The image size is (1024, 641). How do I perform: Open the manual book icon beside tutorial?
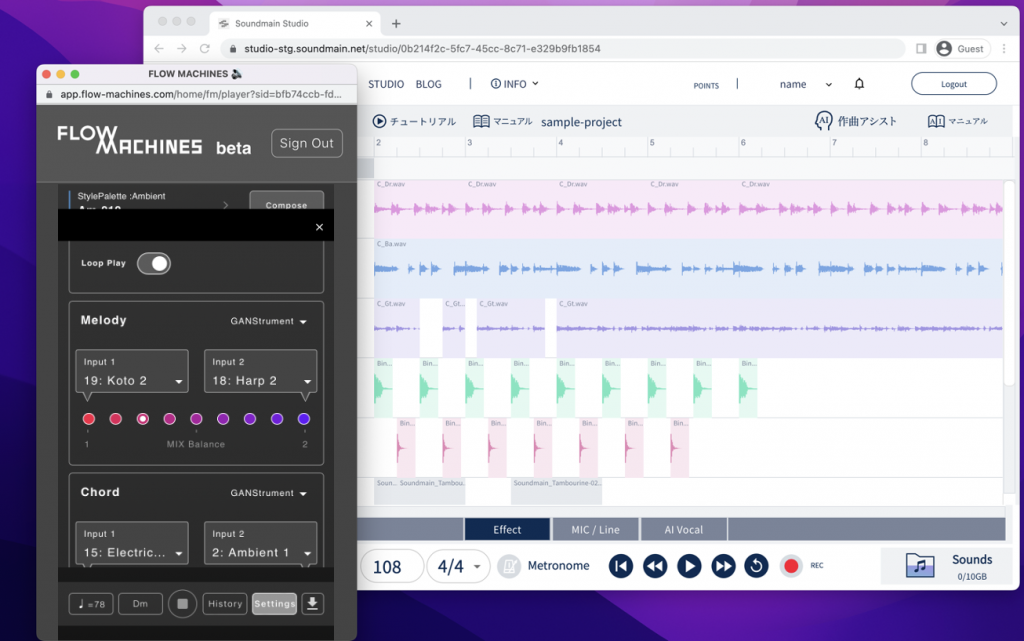[481, 121]
